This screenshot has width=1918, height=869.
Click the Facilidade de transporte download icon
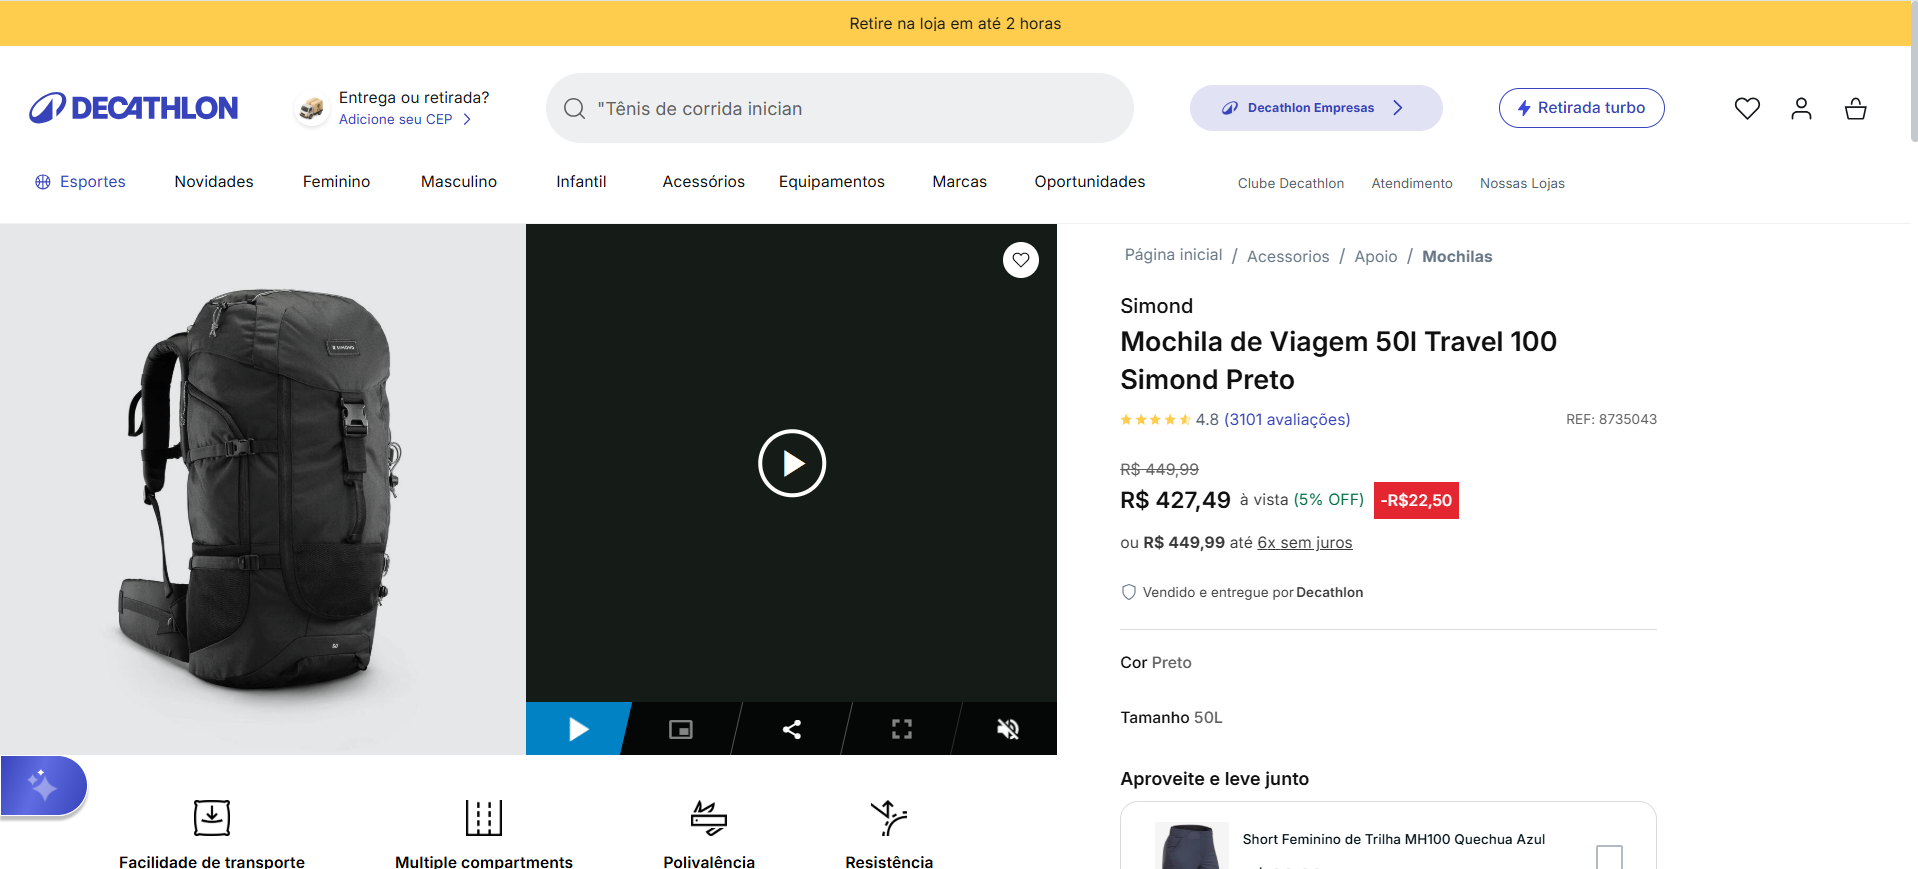pos(212,817)
